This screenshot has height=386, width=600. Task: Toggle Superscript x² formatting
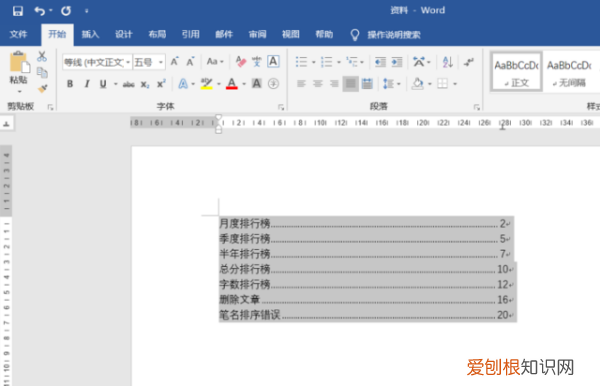[161, 84]
